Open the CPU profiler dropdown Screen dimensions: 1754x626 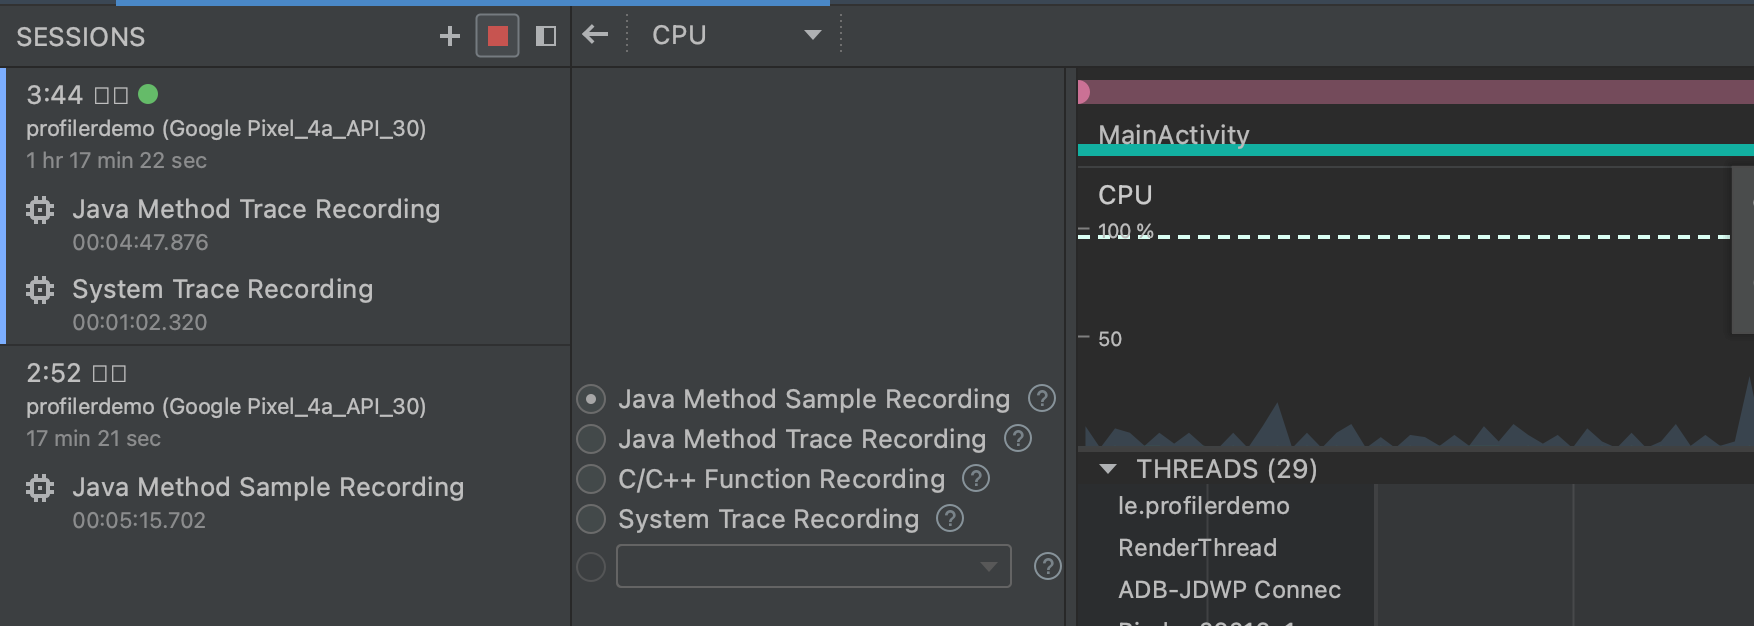[x=736, y=35]
